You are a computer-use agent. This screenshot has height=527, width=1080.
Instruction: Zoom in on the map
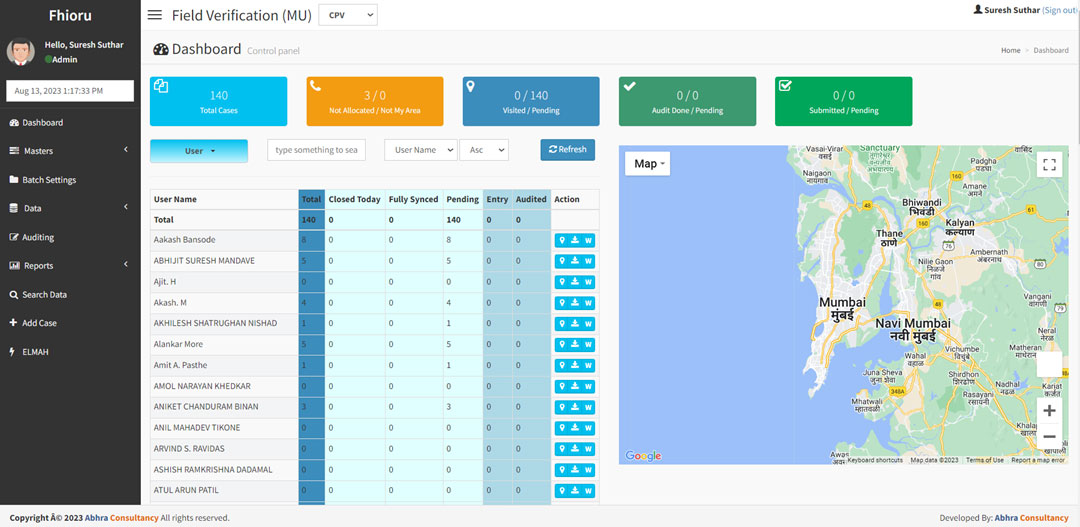click(1049, 411)
